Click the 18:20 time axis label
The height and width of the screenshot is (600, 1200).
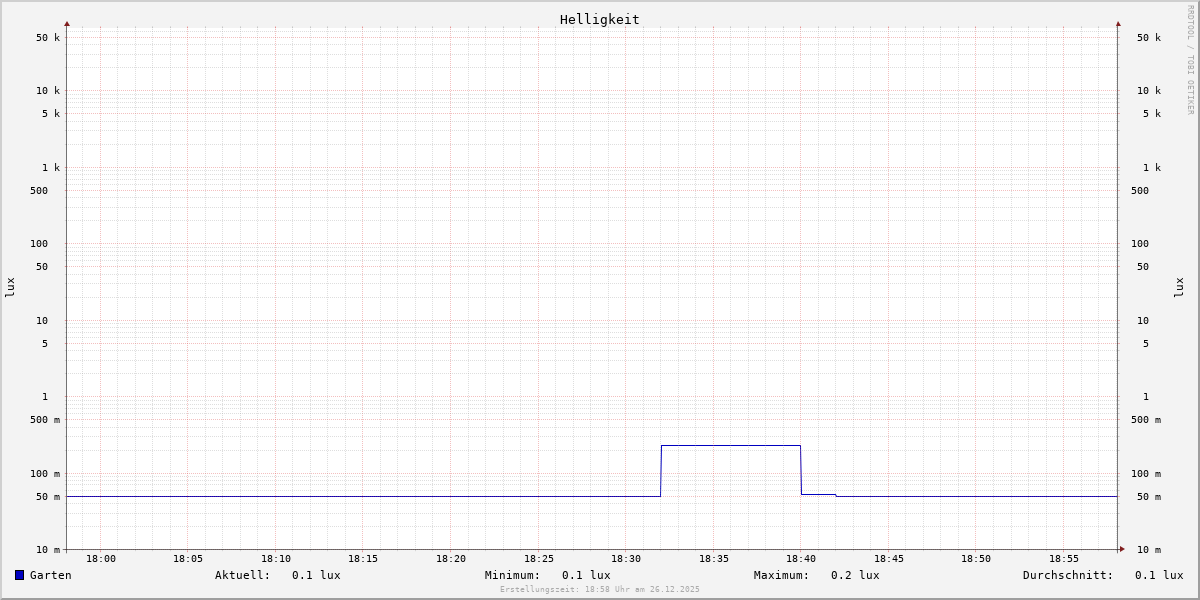coord(451,559)
